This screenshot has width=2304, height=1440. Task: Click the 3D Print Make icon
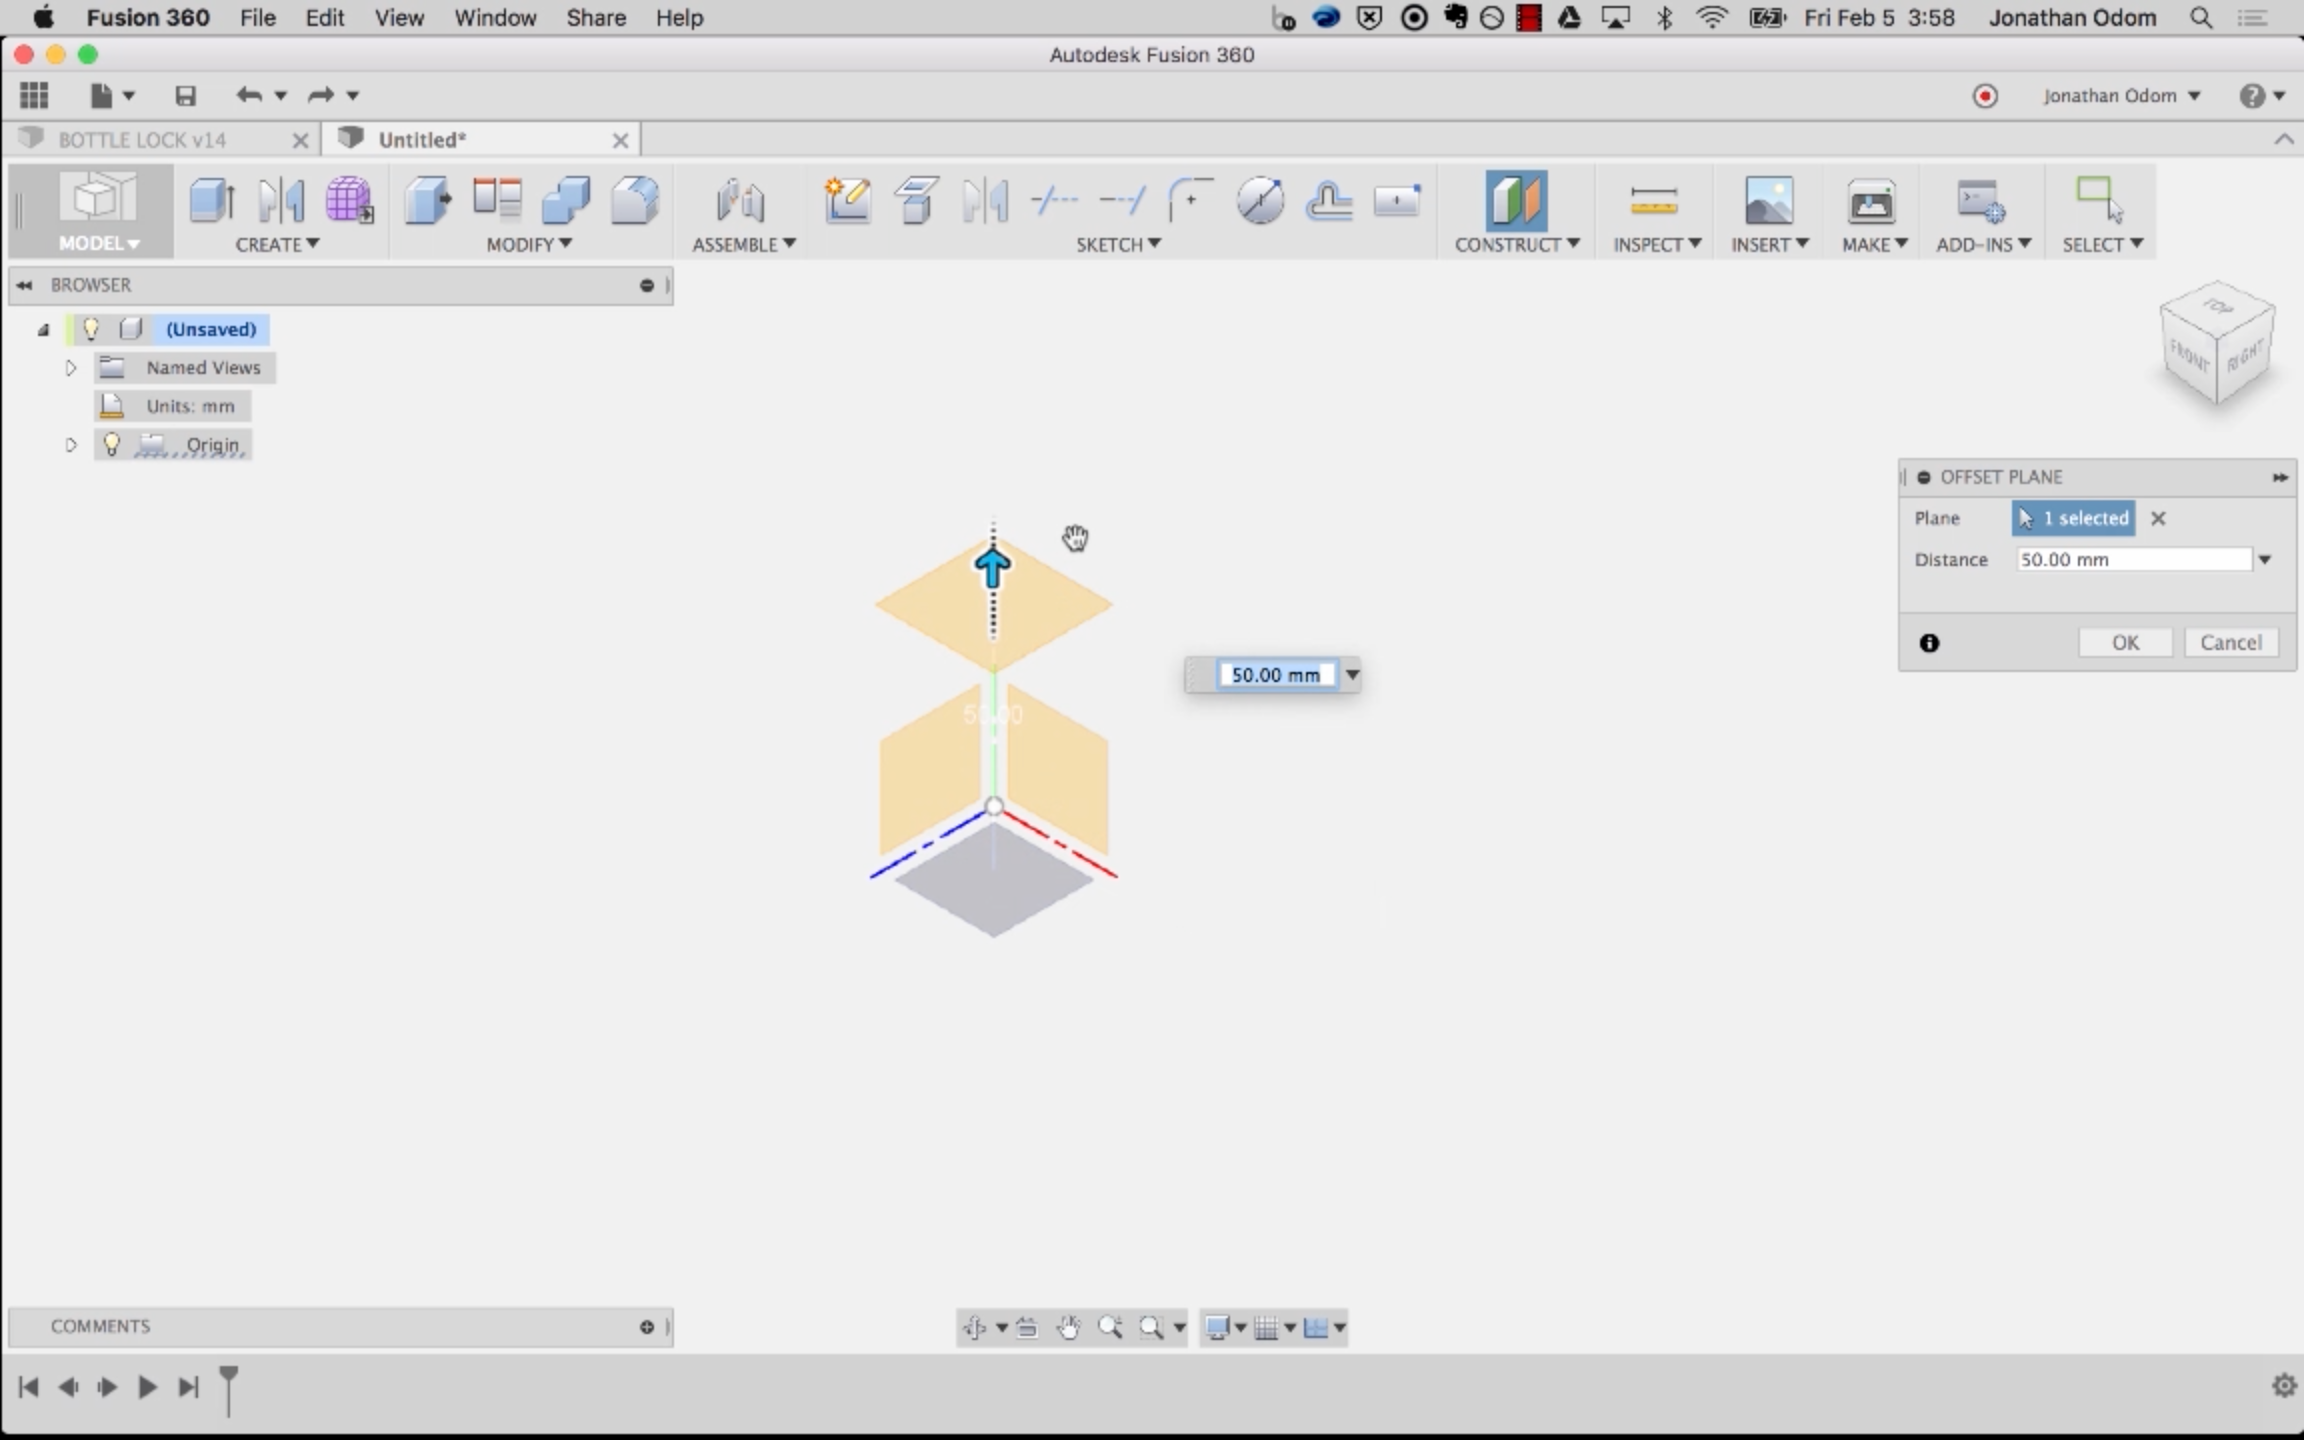(1871, 201)
